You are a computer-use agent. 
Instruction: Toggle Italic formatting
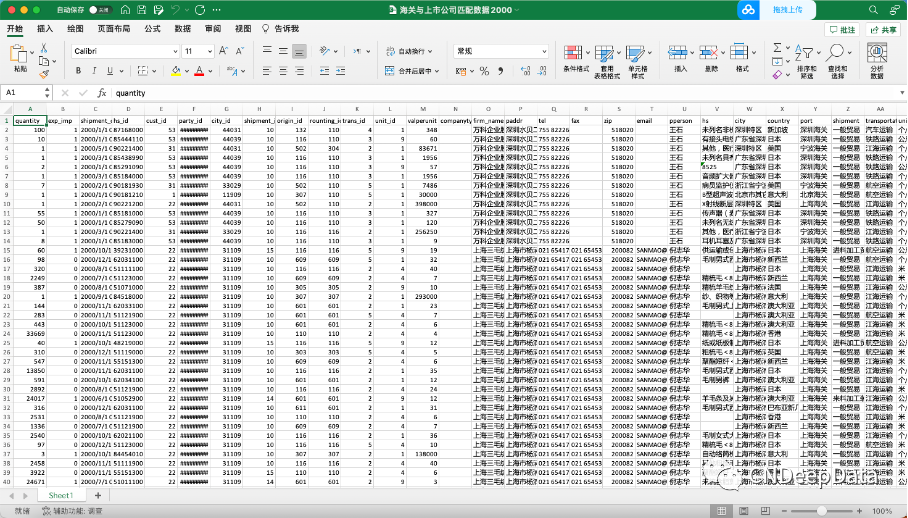click(94, 71)
